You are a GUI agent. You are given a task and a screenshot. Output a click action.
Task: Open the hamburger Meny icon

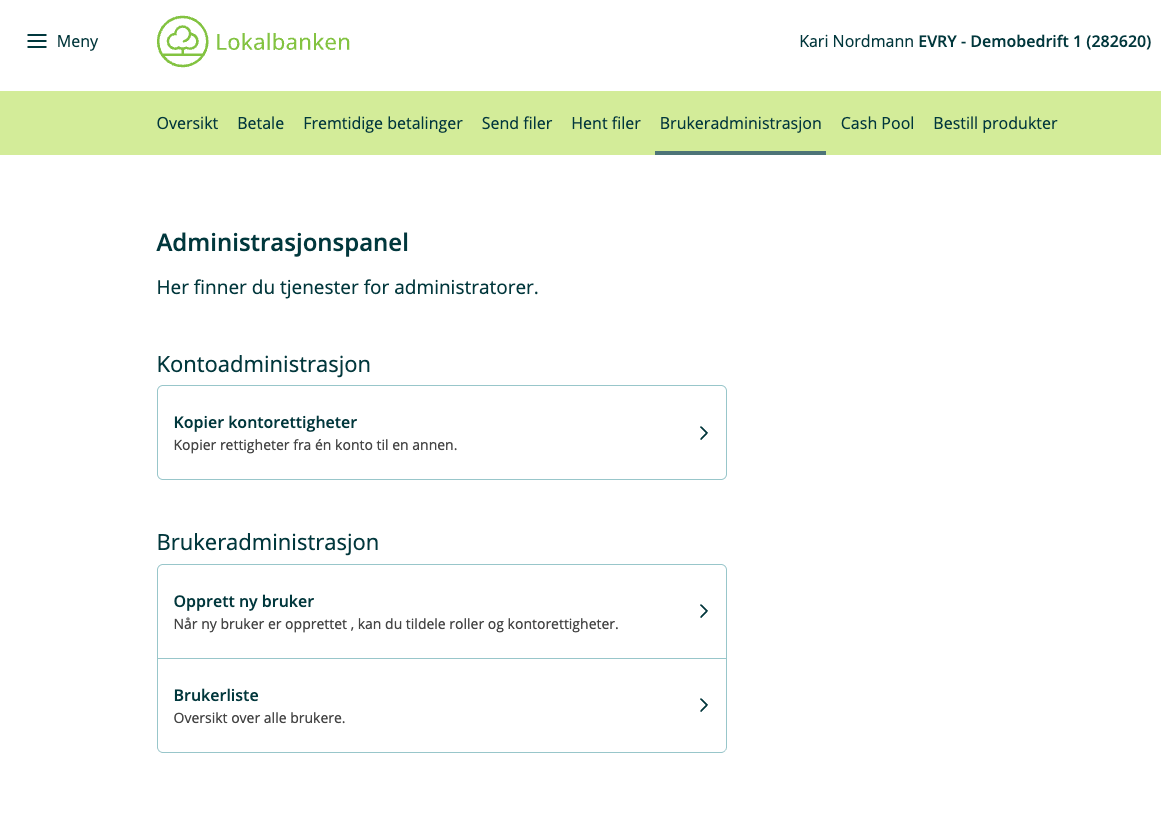tap(37, 41)
